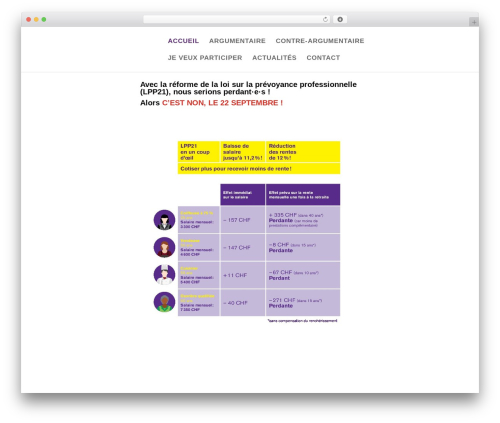Click the third profile cell, beside the chef avatar
The image size is (500, 423).
coord(199,275)
